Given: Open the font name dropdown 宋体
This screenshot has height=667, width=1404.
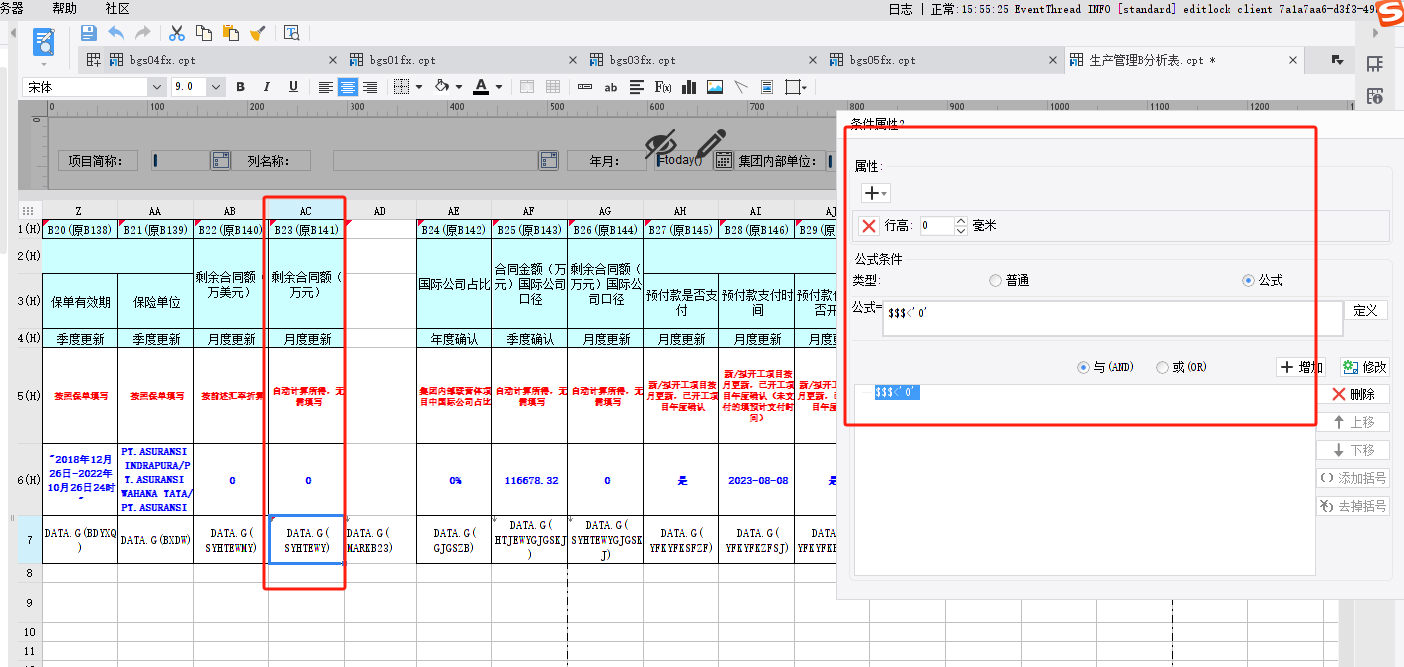Looking at the screenshot, I should click(157, 87).
